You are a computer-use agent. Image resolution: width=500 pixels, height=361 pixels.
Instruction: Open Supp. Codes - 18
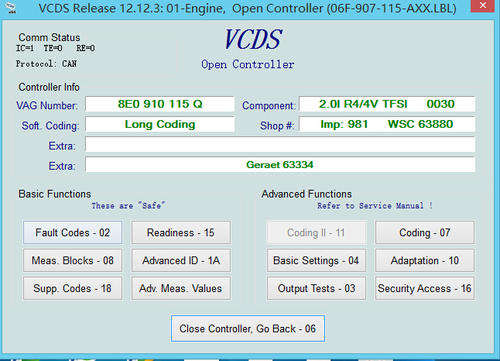72,288
